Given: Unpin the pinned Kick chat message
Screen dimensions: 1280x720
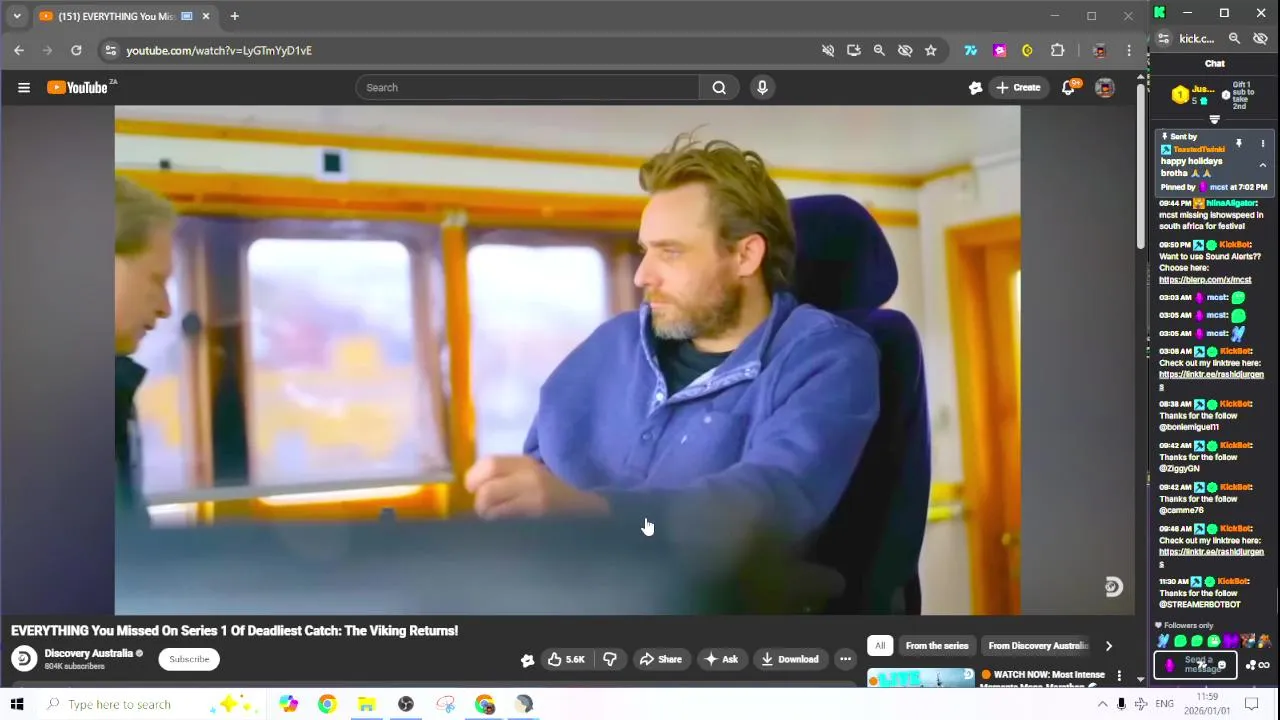Looking at the screenshot, I should [x=1239, y=144].
